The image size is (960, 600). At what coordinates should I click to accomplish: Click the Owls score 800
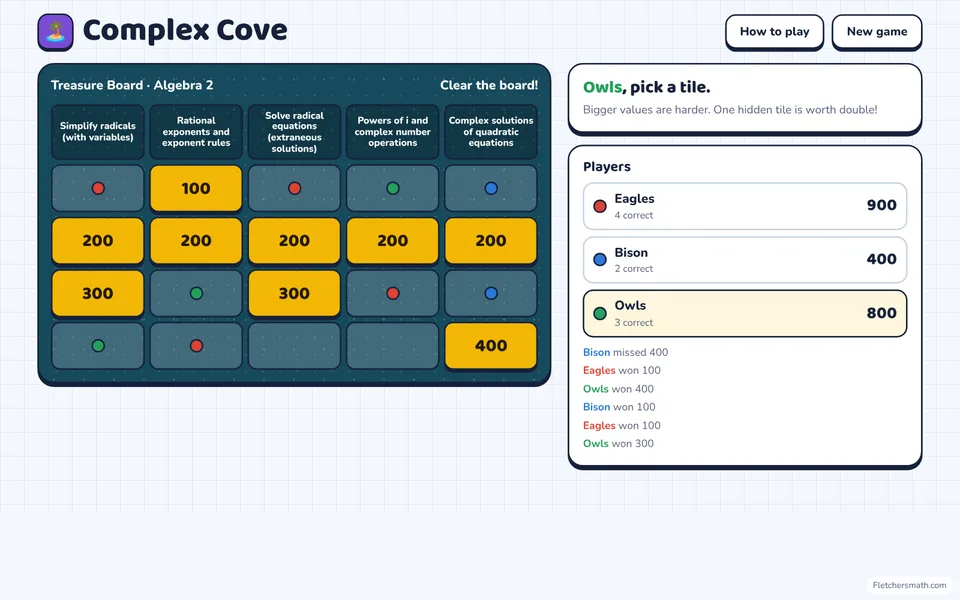coord(882,313)
